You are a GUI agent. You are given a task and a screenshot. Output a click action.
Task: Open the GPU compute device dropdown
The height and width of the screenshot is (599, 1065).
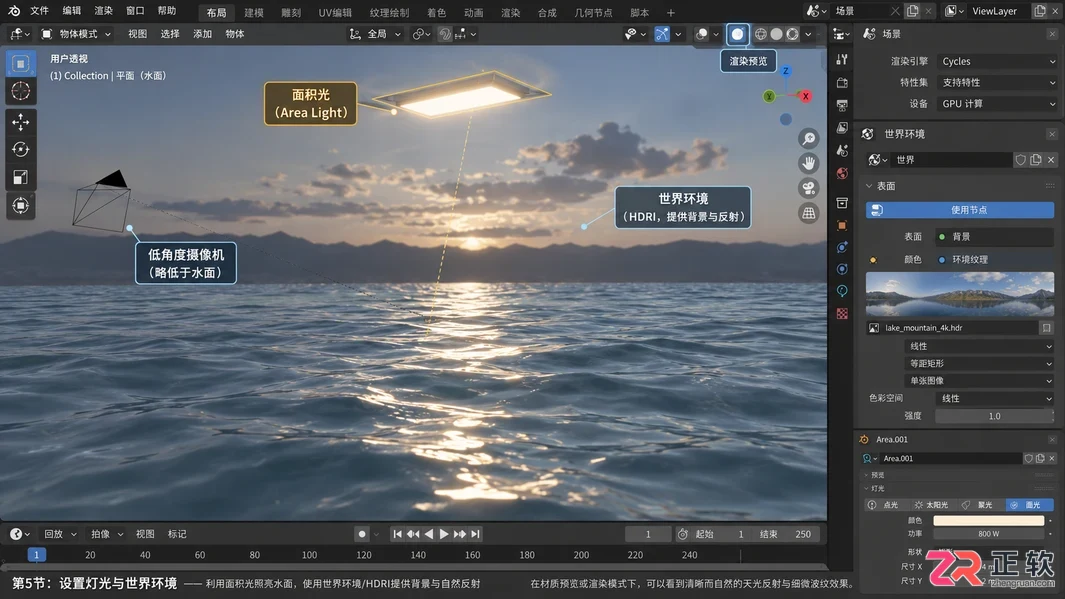pyautogui.click(x=997, y=104)
